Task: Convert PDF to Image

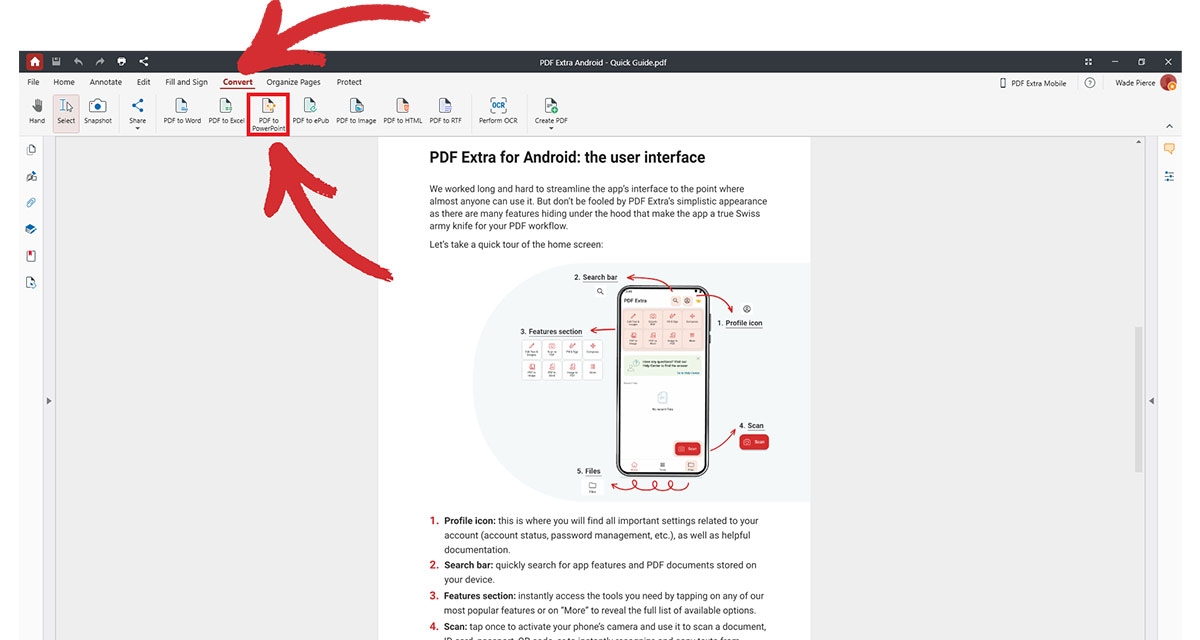Action: 356,112
